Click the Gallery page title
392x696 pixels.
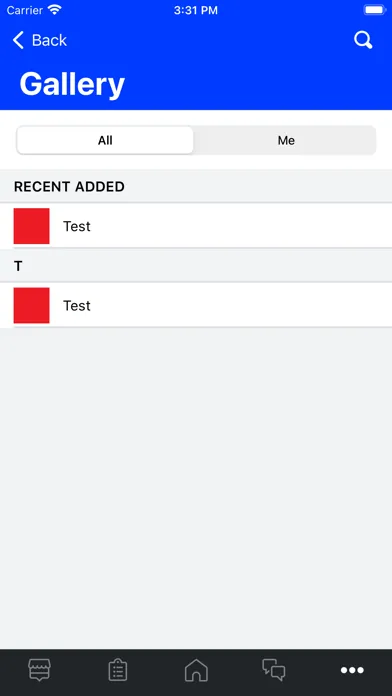coord(72,84)
